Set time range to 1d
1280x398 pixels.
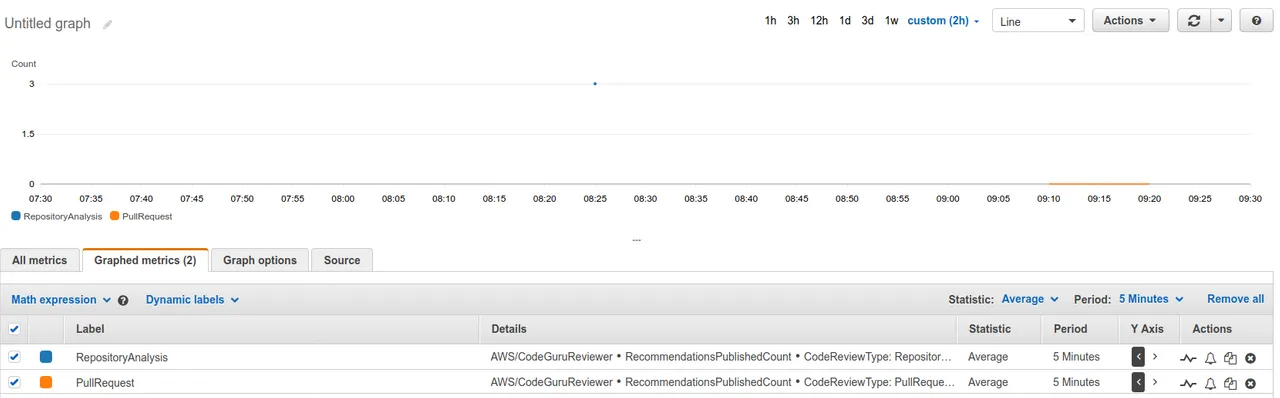[845, 21]
